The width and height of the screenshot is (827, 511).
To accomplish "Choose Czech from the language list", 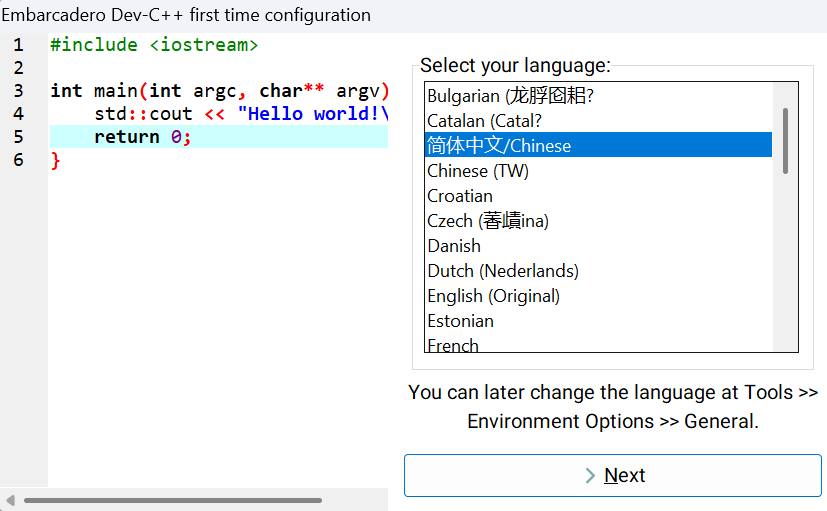I will point(598,220).
